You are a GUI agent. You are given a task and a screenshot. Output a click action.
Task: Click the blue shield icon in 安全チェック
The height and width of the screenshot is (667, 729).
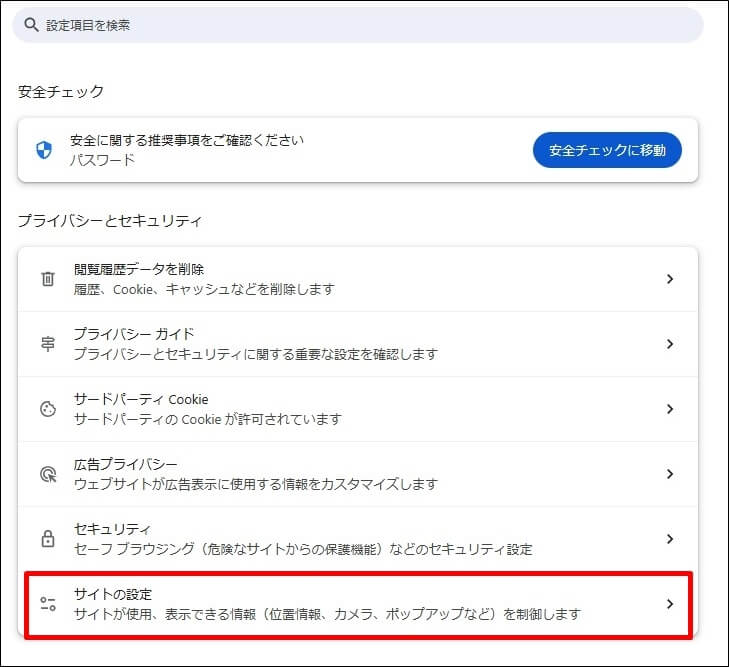(x=44, y=150)
